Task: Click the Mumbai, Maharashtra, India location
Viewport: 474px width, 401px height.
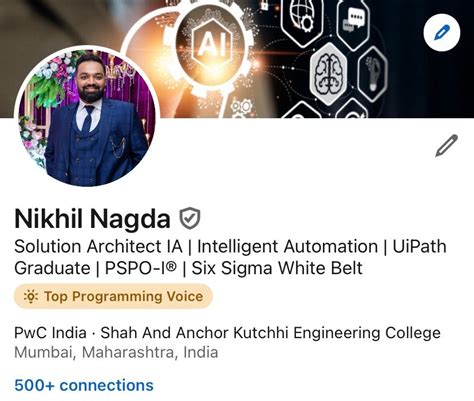Action: pyautogui.click(x=116, y=352)
